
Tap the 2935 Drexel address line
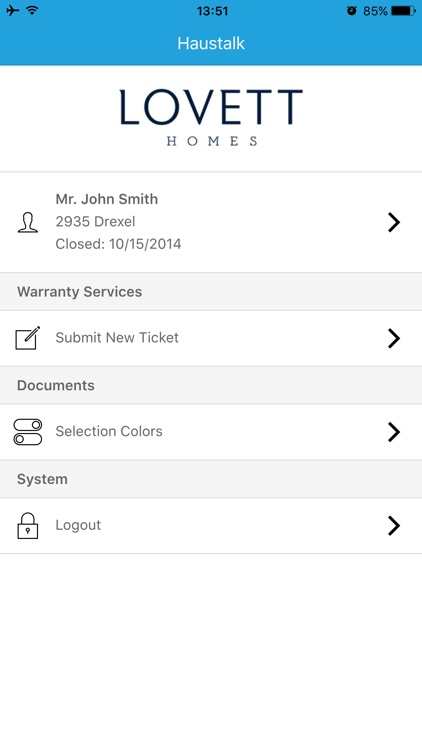(x=95, y=221)
